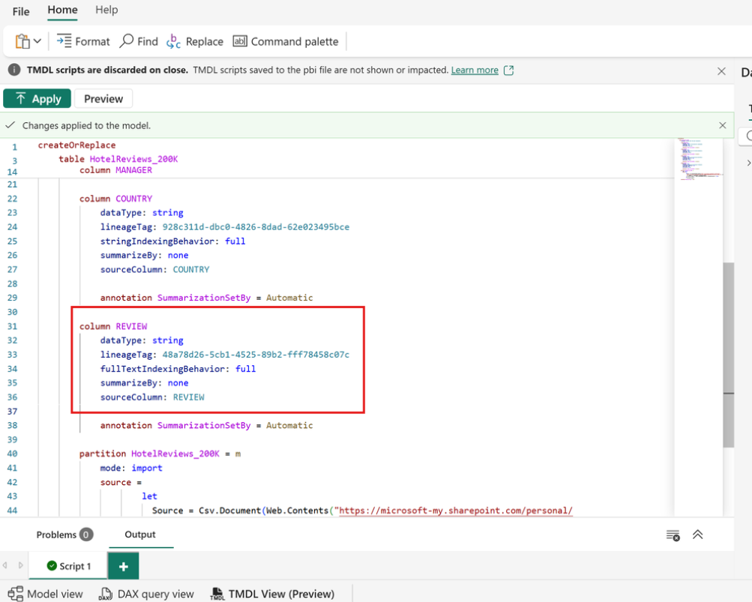Open TMDL View (Preview)

point(272,594)
